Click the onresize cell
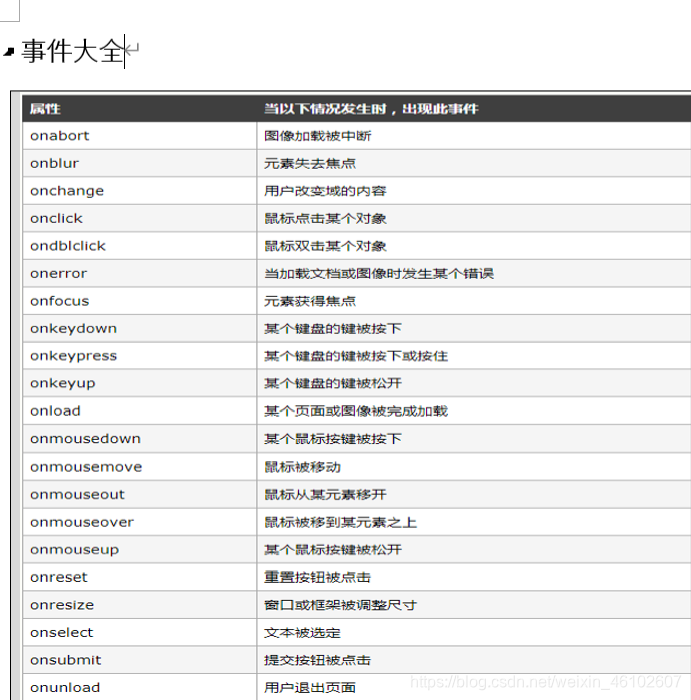The image size is (691, 700). click(x=140, y=605)
